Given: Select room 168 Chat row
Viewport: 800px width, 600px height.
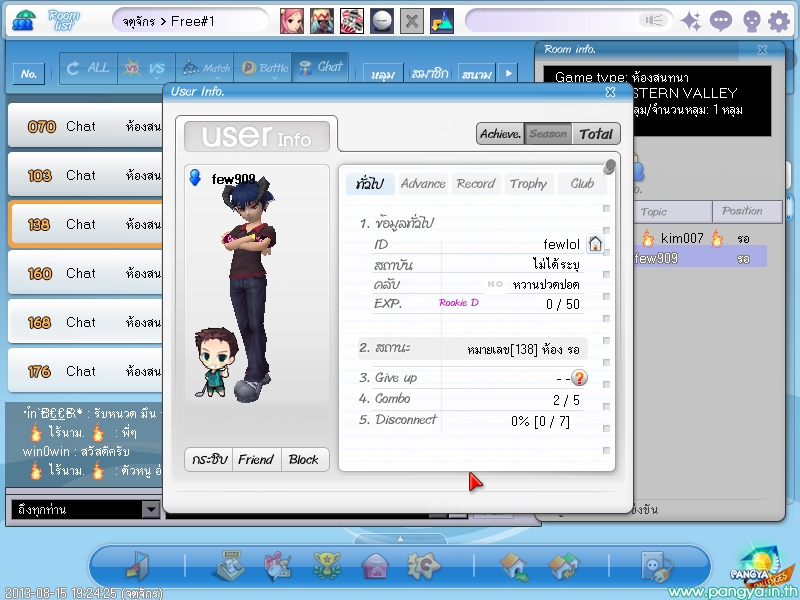Looking at the screenshot, I should 86,322.
